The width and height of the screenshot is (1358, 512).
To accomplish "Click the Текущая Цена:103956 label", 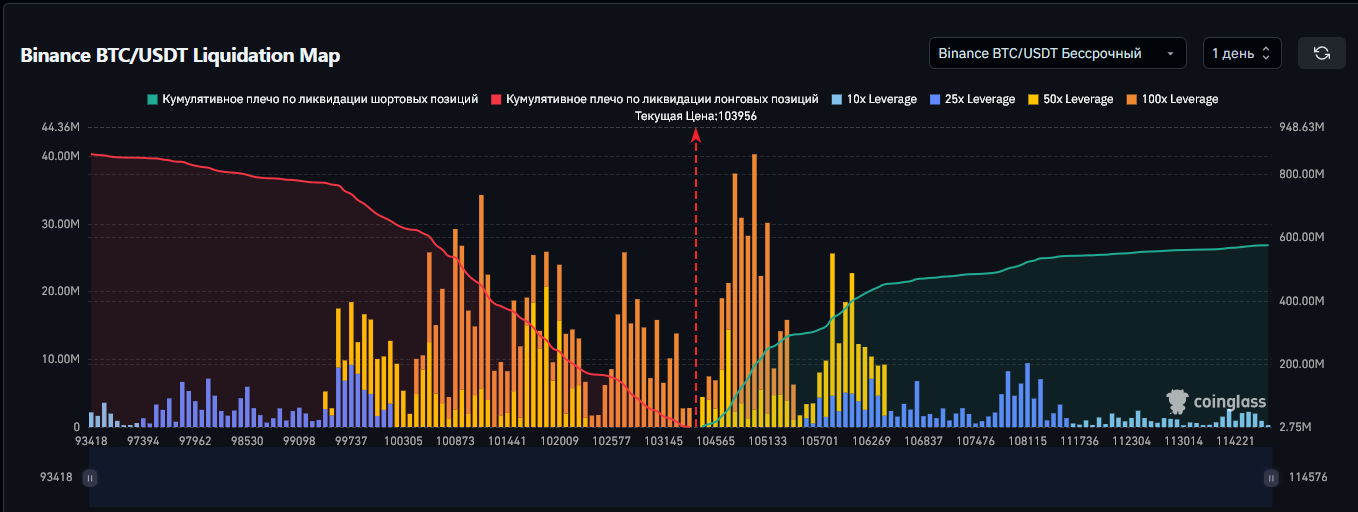I will pyautogui.click(x=696, y=117).
